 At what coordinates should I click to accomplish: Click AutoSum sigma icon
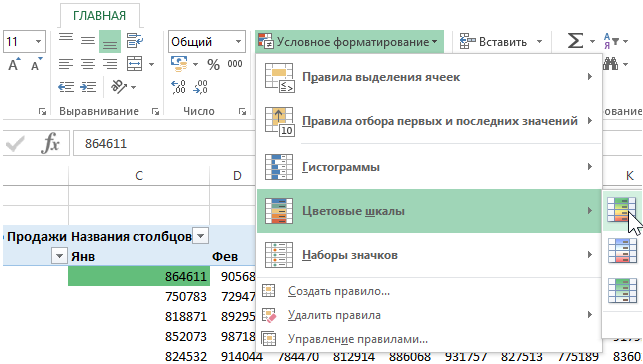point(575,41)
